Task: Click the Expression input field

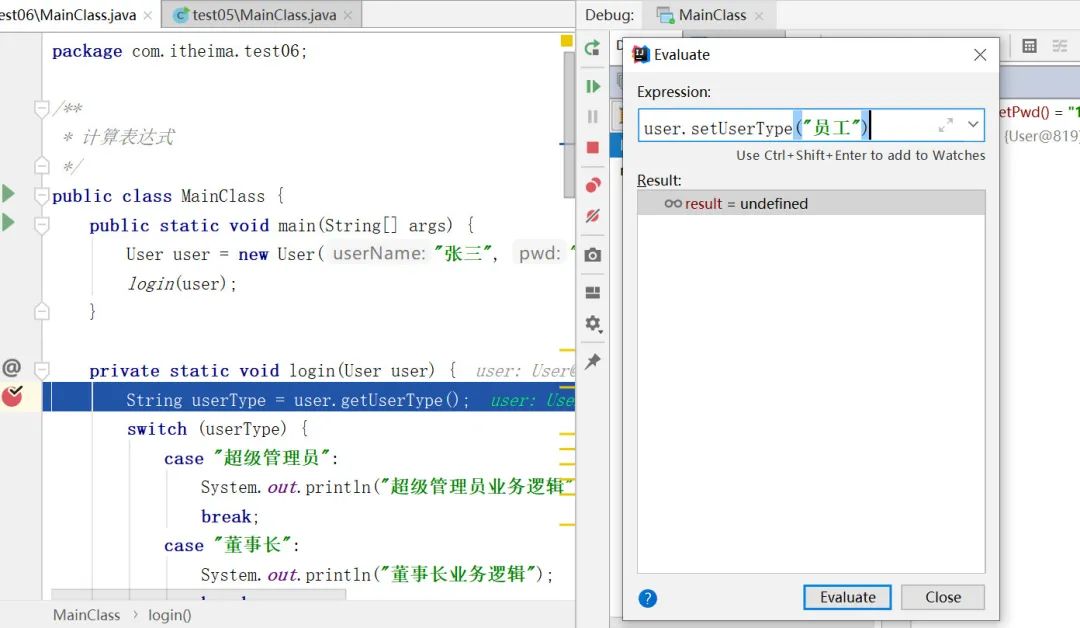Action: pyautogui.click(x=811, y=125)
